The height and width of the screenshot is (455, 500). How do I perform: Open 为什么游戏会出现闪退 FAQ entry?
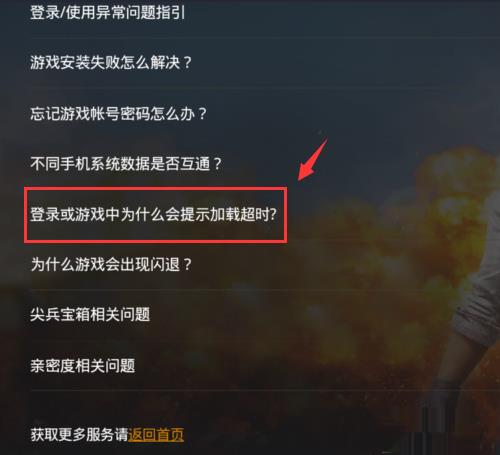[111, 264]
